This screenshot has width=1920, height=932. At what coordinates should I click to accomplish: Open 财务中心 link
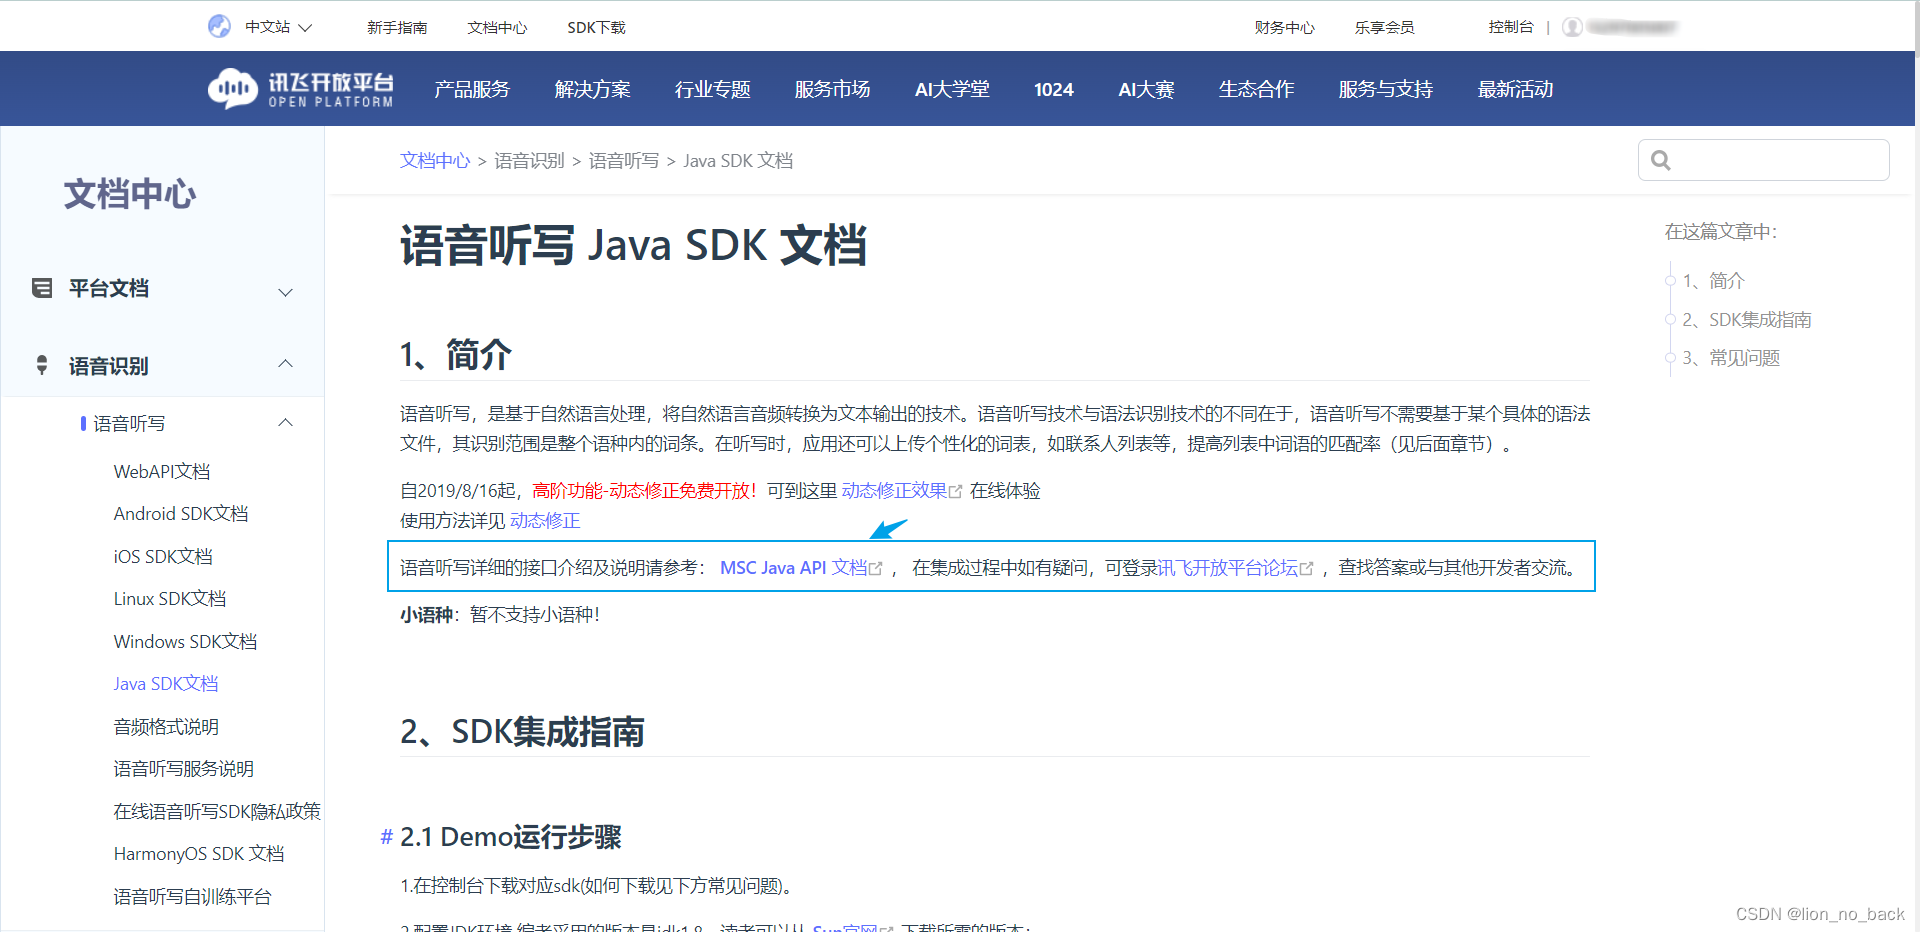pos(1285,27)
